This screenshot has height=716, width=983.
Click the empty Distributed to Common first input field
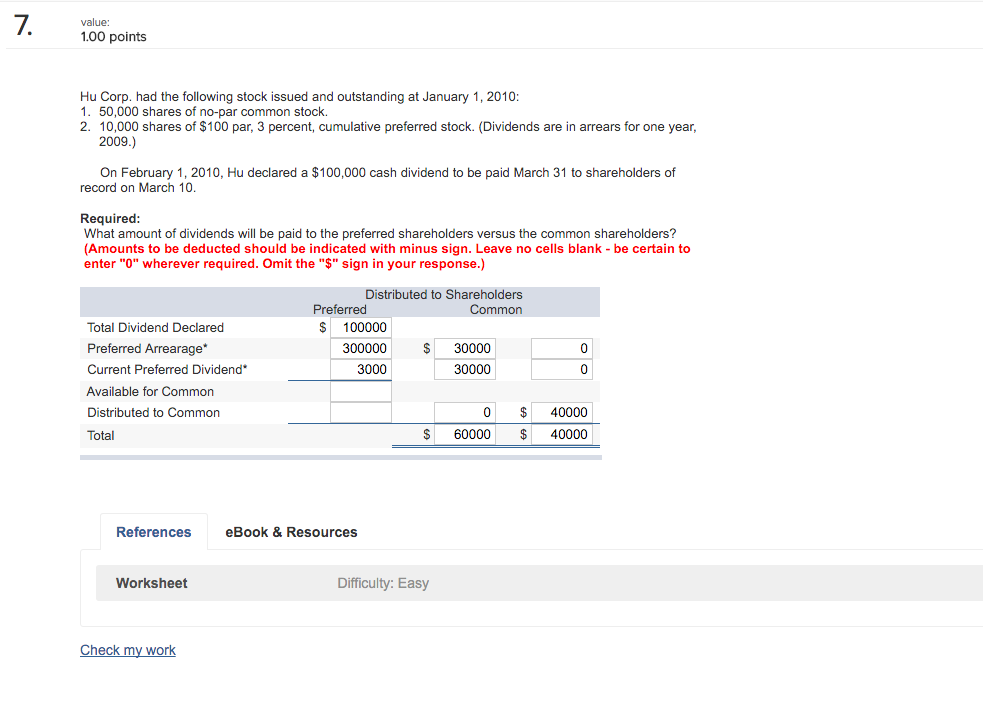coord(361,413)
